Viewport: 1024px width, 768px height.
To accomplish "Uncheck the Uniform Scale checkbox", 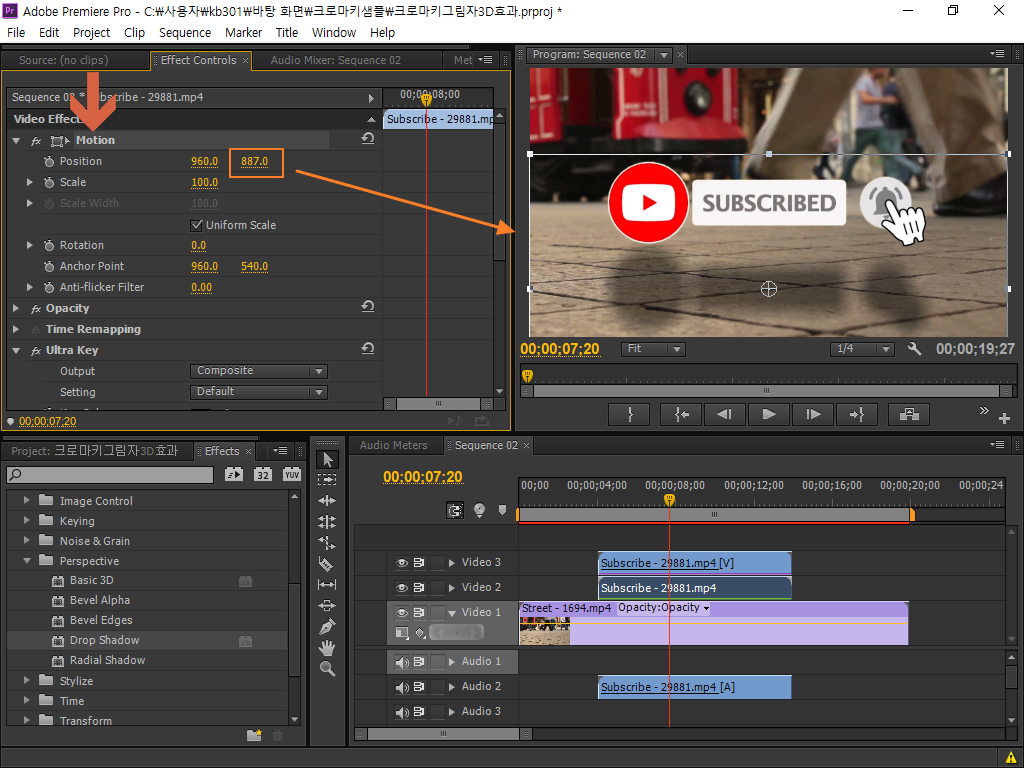I will (x=196, y=225).
